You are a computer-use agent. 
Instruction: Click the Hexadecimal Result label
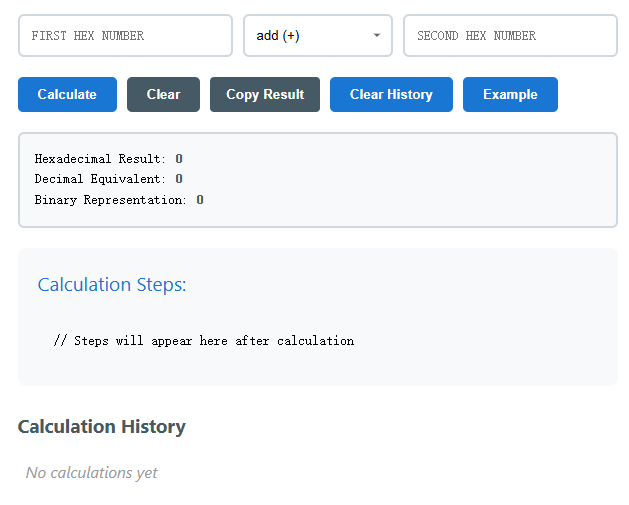[x=100, y=159]
